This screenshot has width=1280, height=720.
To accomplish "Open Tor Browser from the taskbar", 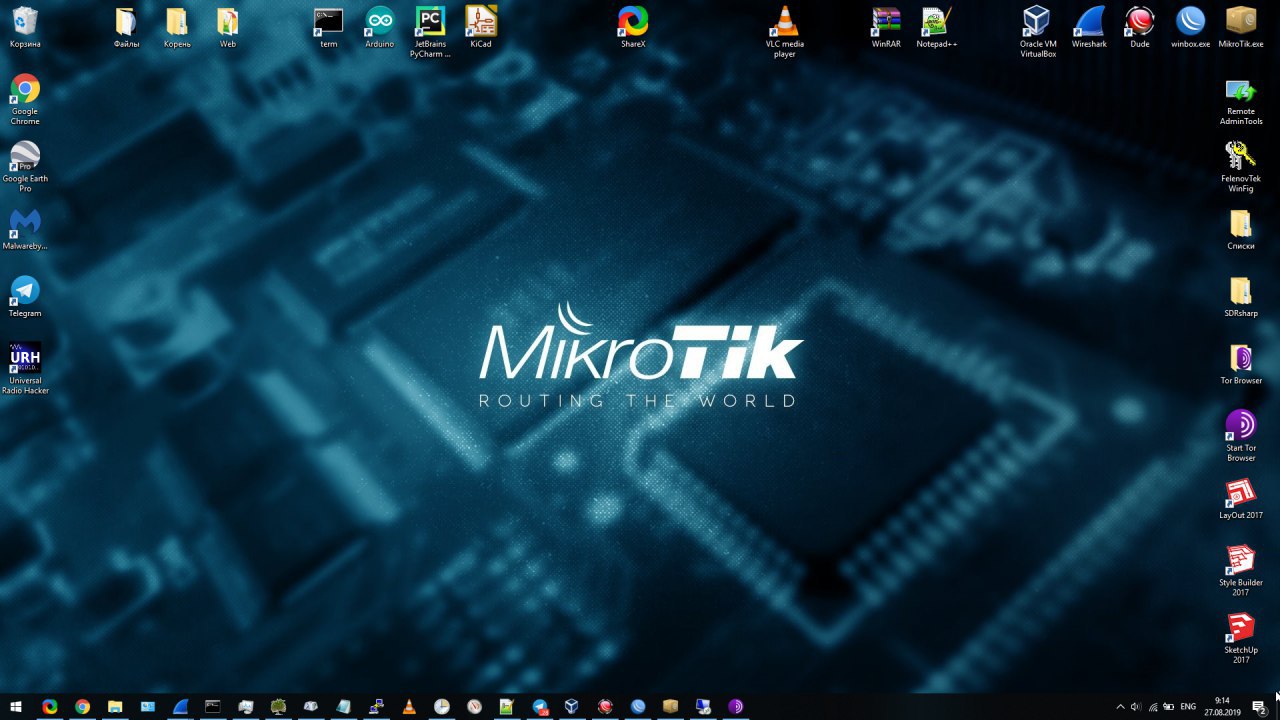I will pos(735,706).
